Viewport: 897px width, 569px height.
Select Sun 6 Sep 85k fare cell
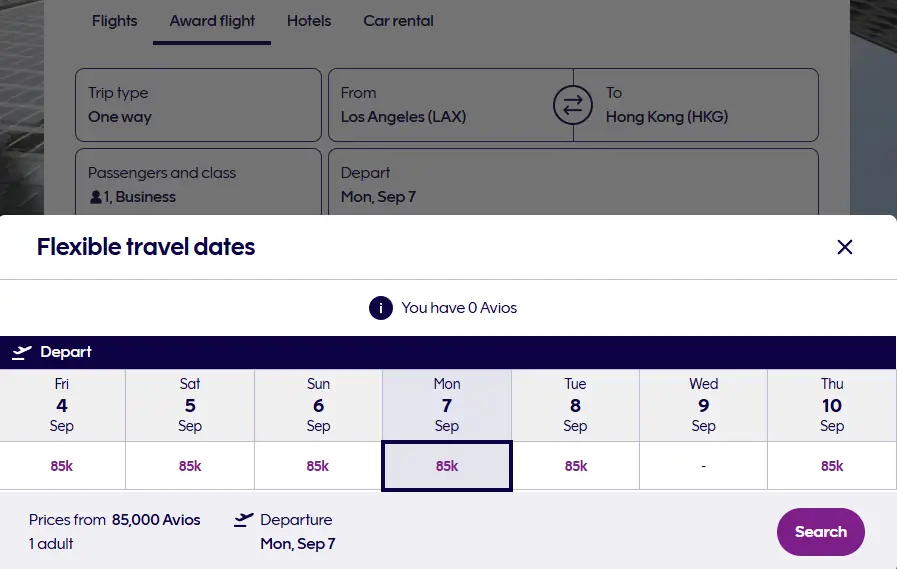point(318,466)
